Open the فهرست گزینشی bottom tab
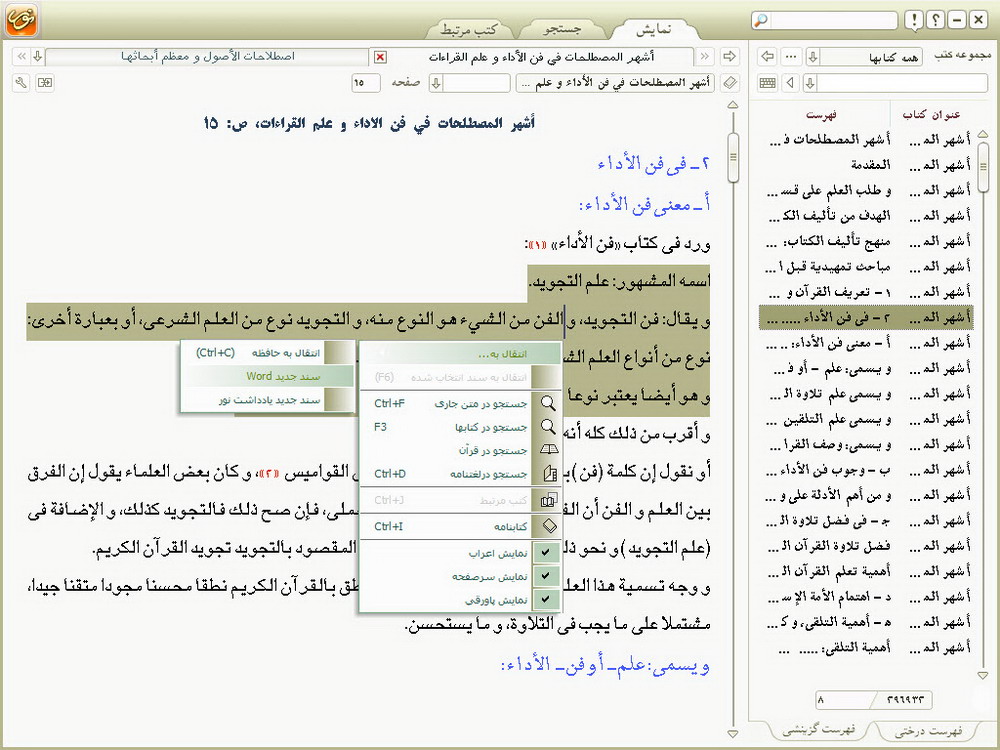 point(819,730)
